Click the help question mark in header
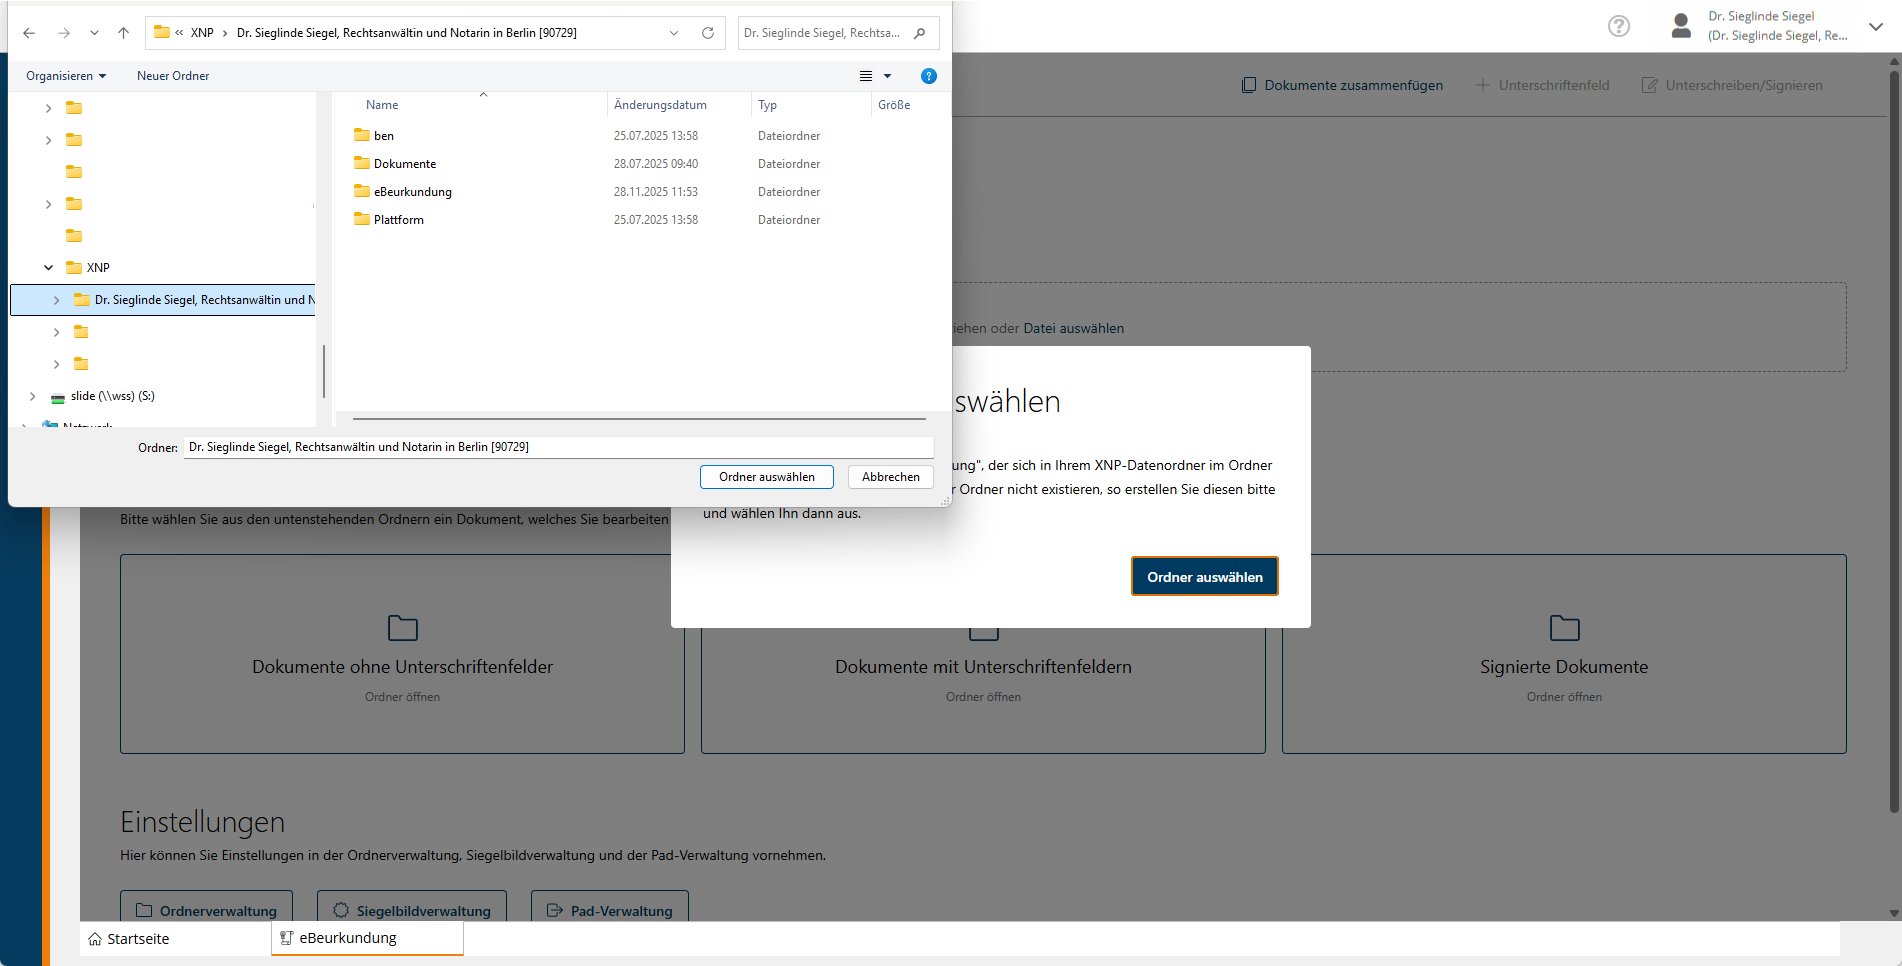Viewport: 1902px width, 966px height. pyautogui.click(x=1618, y=26)
